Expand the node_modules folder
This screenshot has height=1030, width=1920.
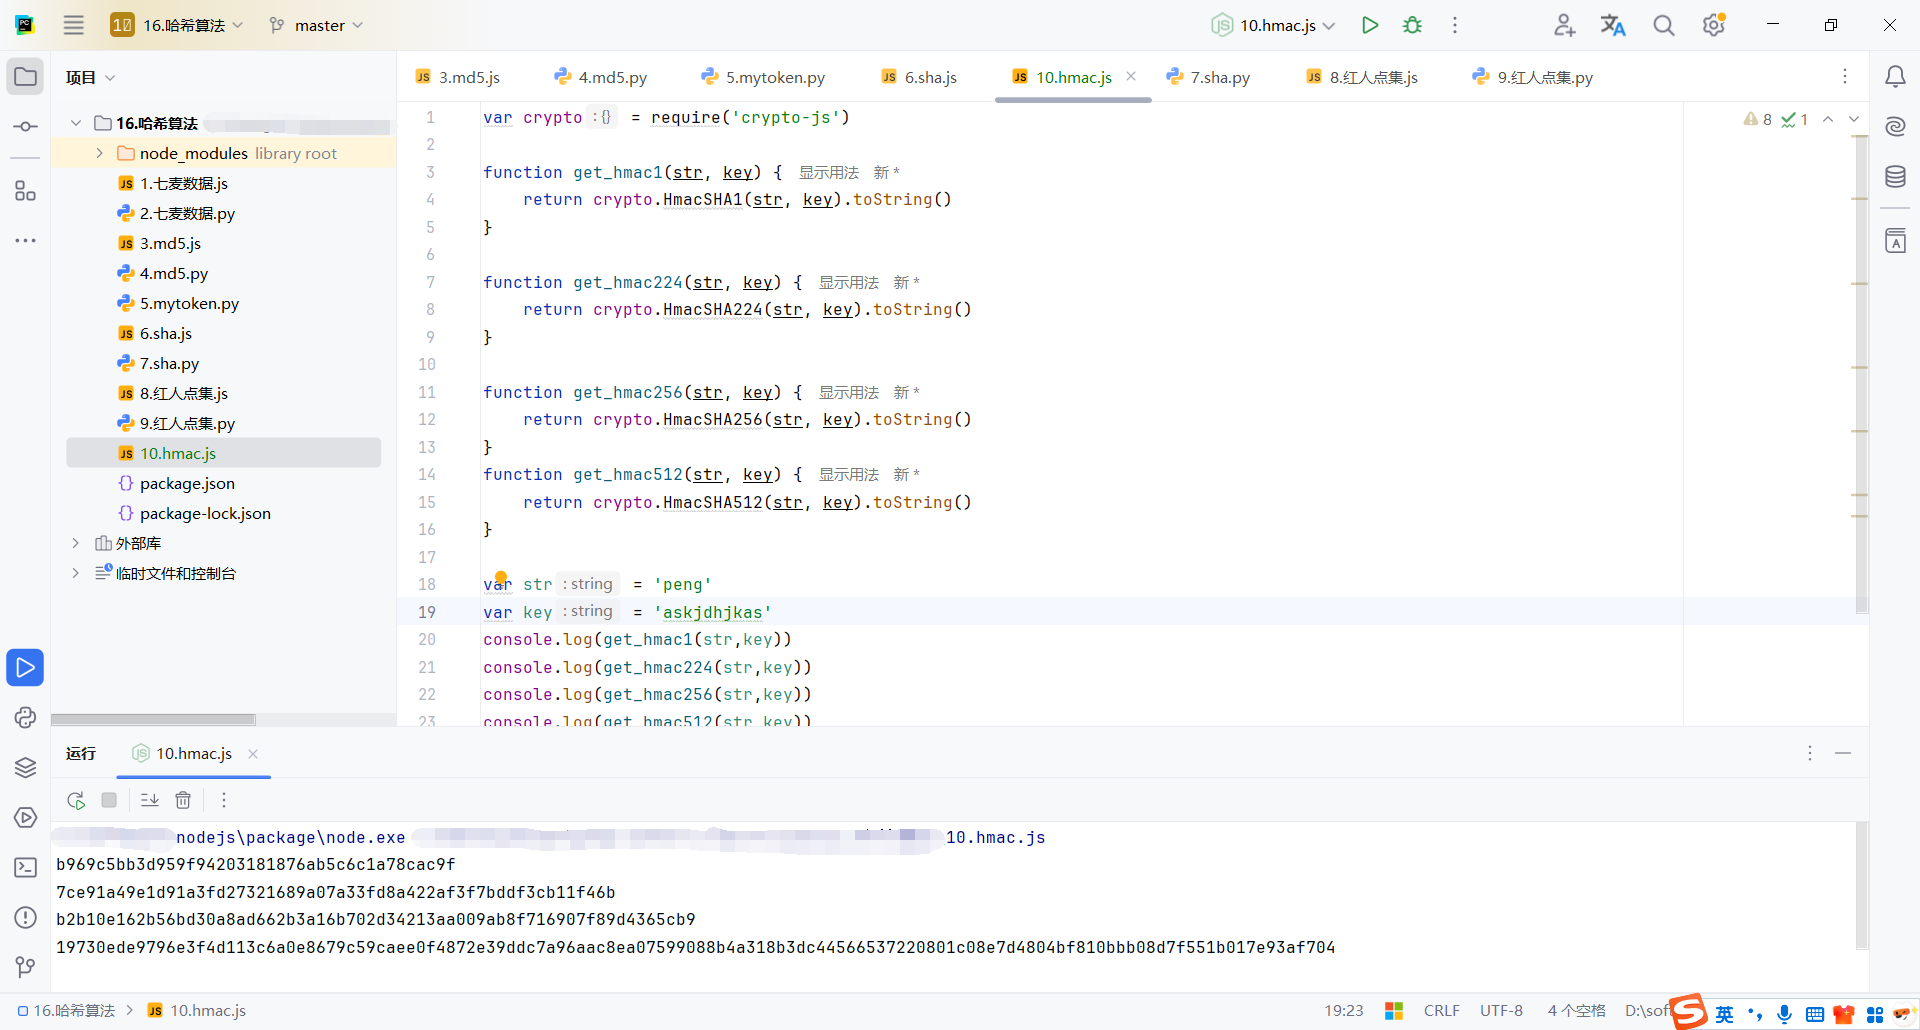(99, 153)
